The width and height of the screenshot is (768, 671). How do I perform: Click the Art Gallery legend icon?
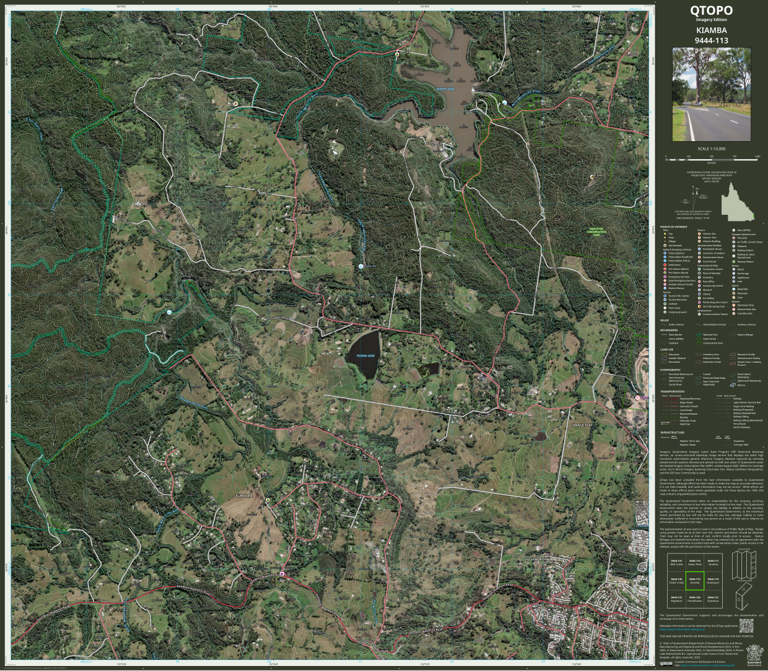pyautogui.click(x=699, y=298)
